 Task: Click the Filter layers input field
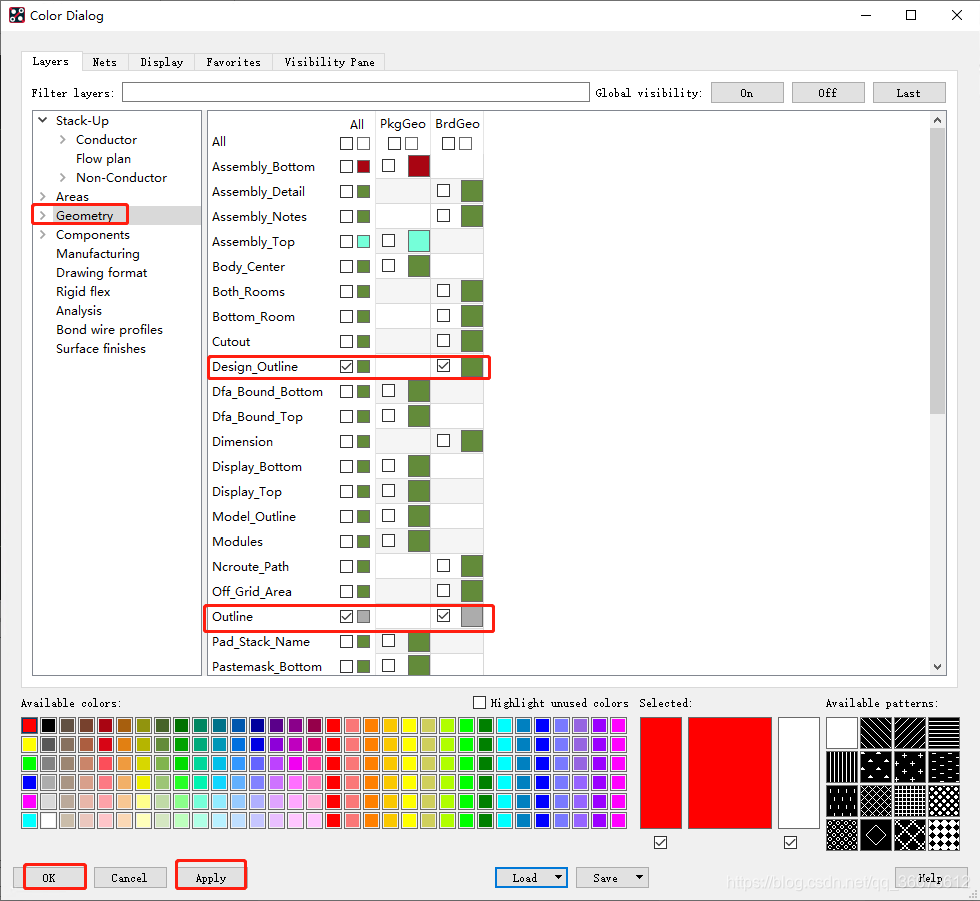point(356,92)
